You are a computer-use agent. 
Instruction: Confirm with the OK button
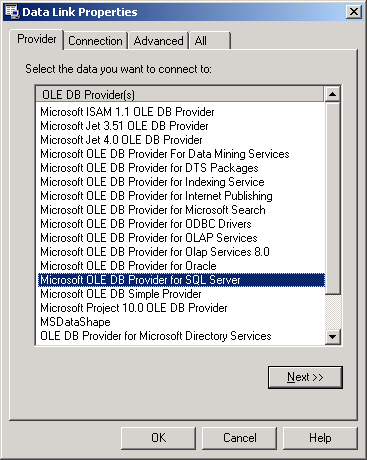158,438
